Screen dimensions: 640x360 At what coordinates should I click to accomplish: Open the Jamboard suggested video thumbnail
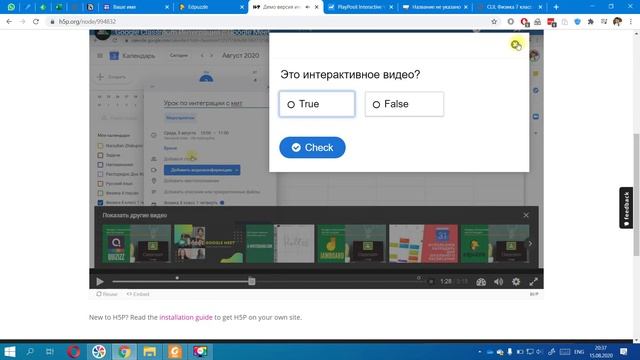pyautogui.click(x=352, y=244)
